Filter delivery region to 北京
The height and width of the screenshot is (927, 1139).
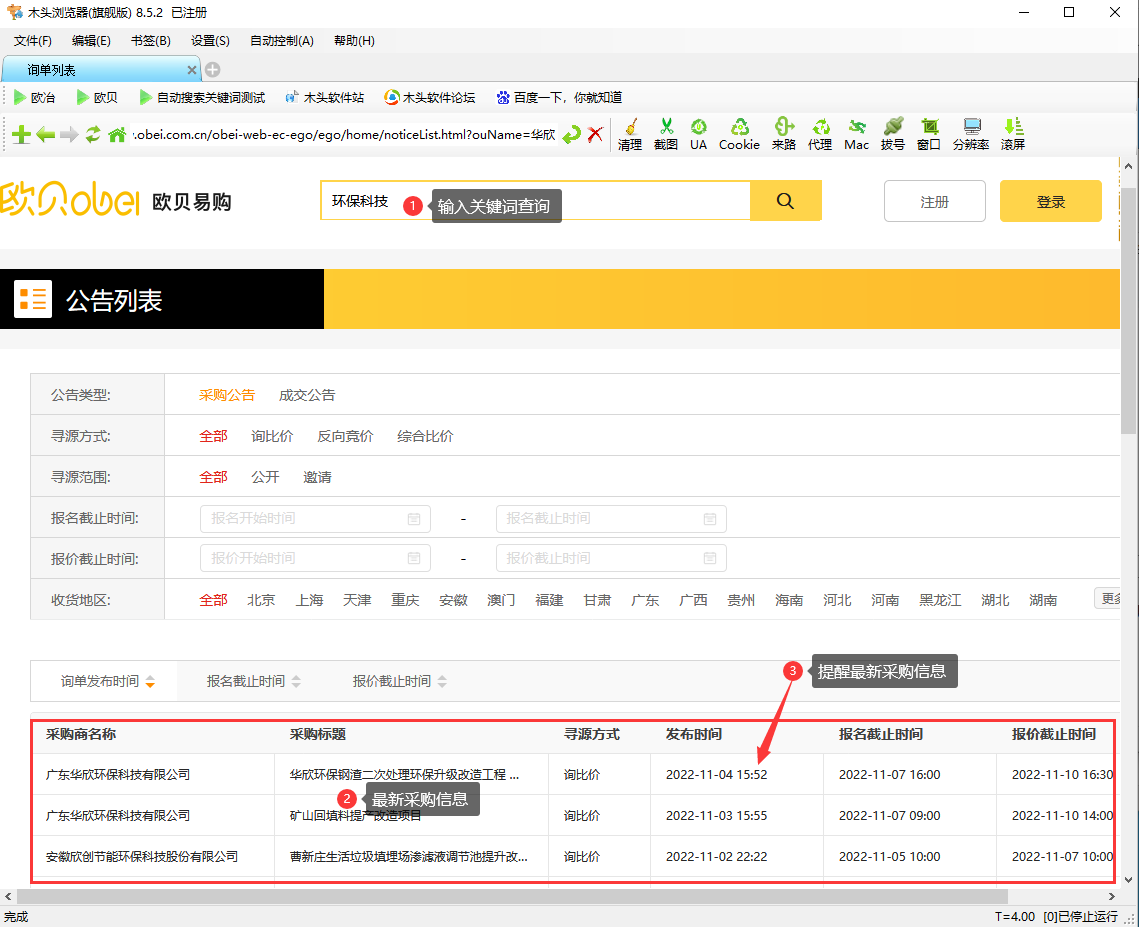261,600
